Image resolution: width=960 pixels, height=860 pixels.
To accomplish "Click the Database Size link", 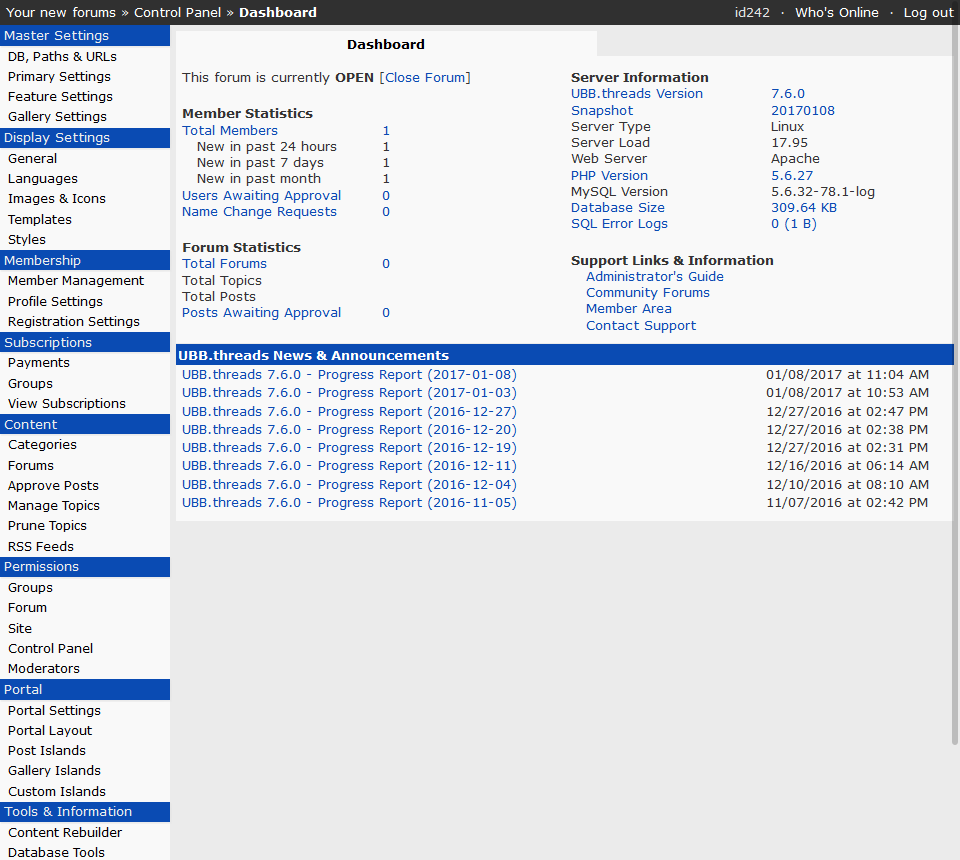I will 618,208.
